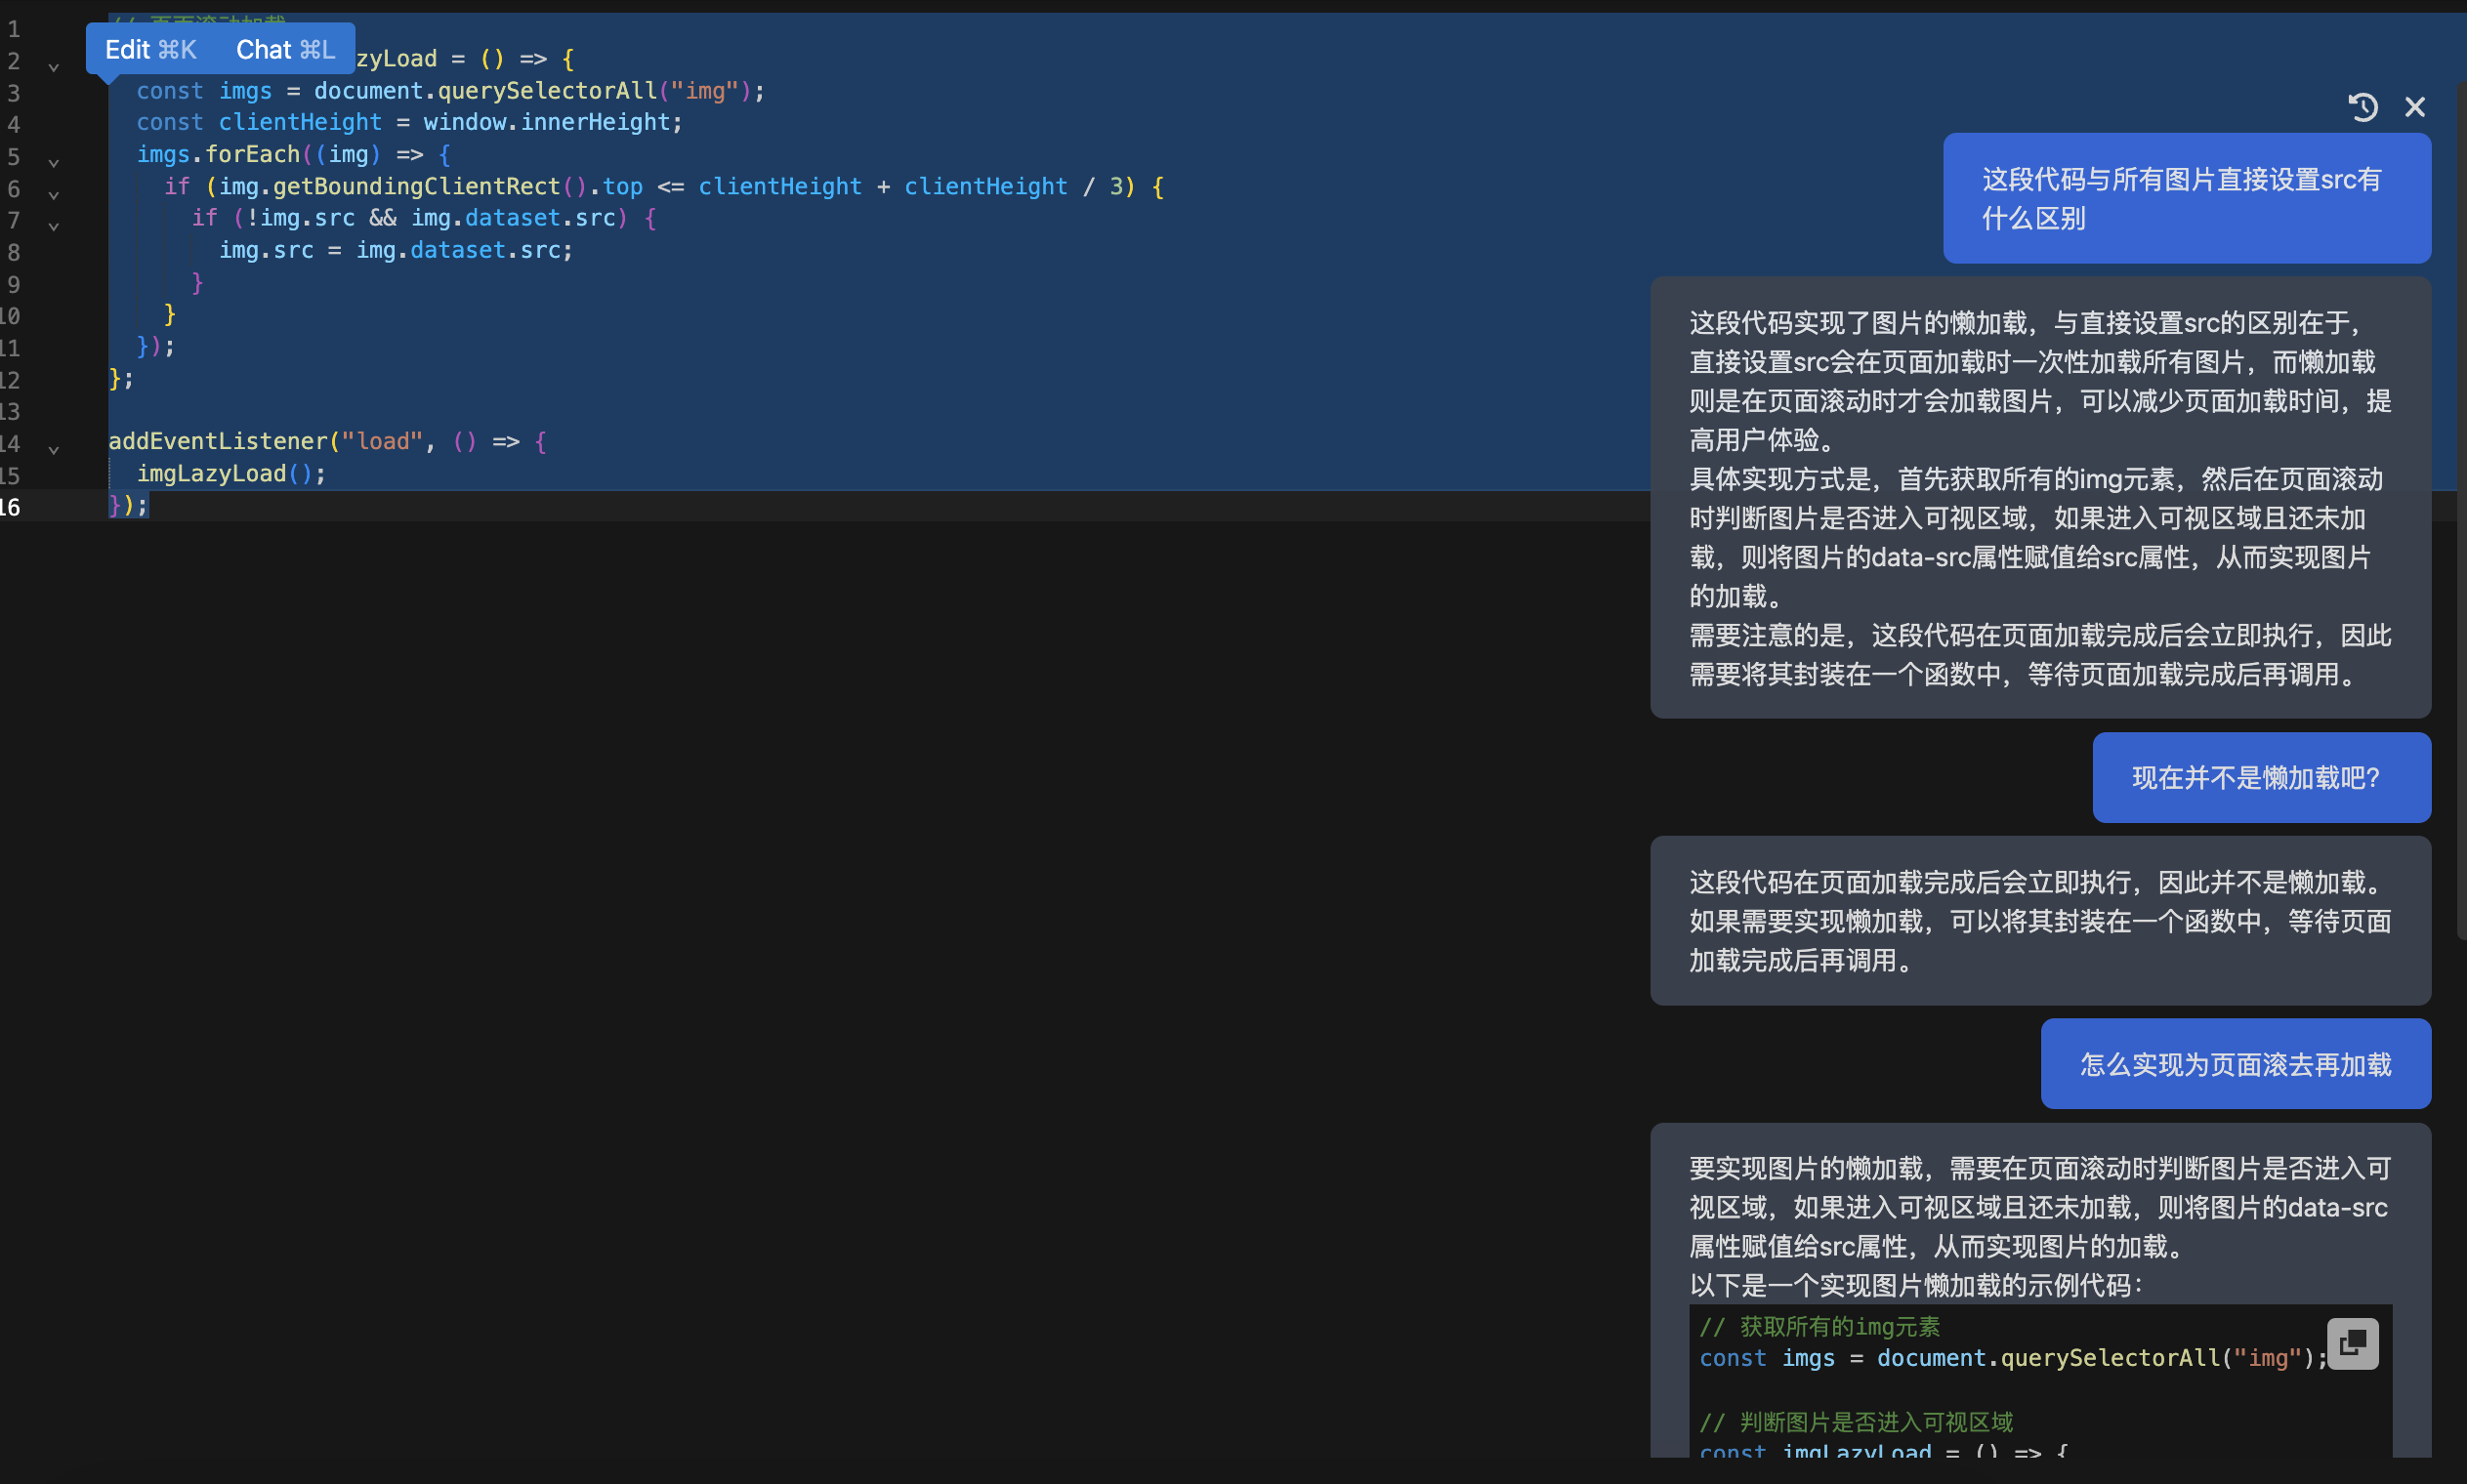Click the first user question about 设置src
The height and width of the screenshot is (1484, 2467).
coord(2185,198)
